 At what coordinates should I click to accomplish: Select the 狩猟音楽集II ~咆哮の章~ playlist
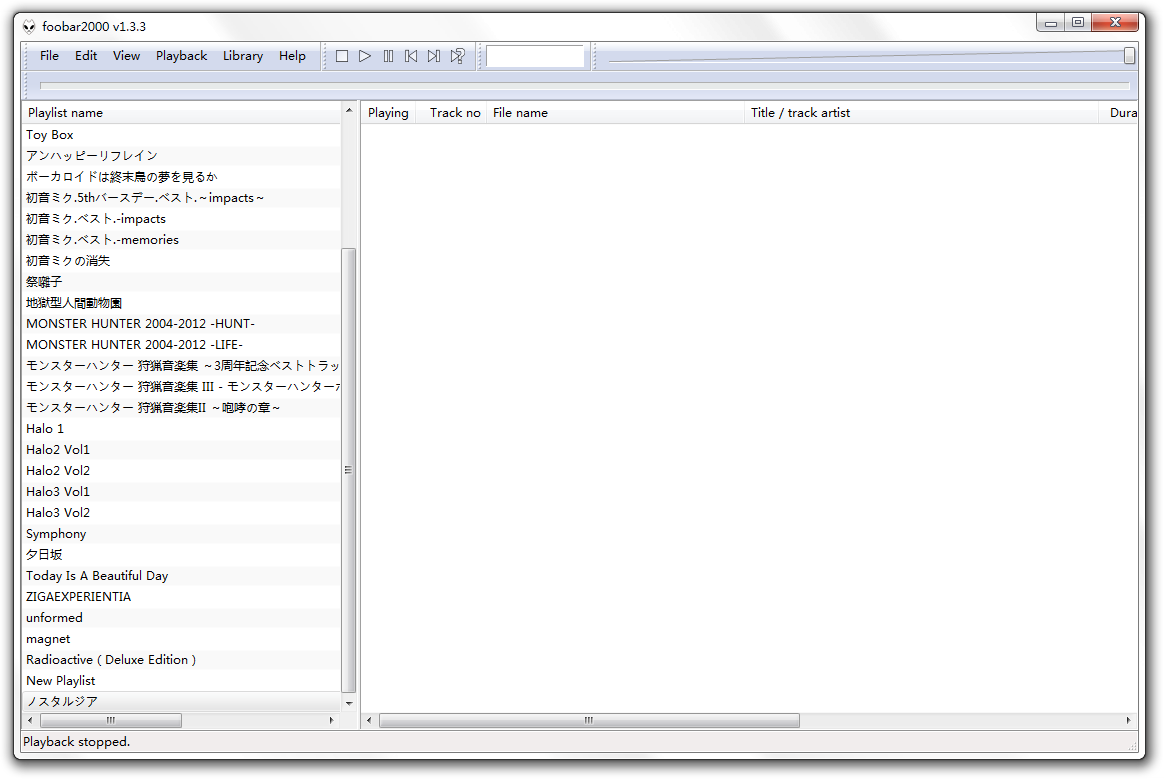[182, 408]
